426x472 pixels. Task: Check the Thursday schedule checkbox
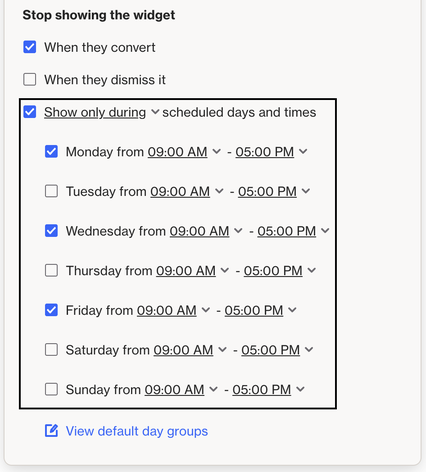pyautogui.click(x=51, y=270)
